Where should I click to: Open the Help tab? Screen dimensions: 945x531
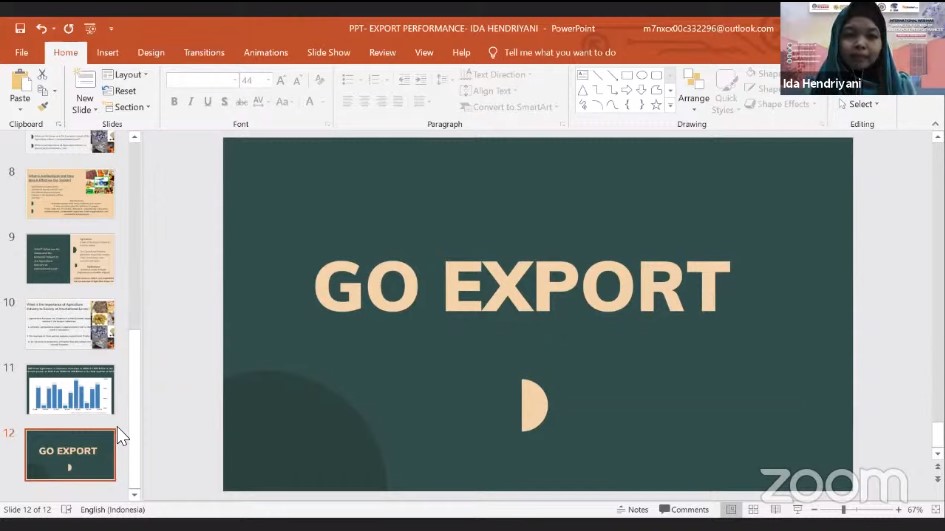(461, 52)
